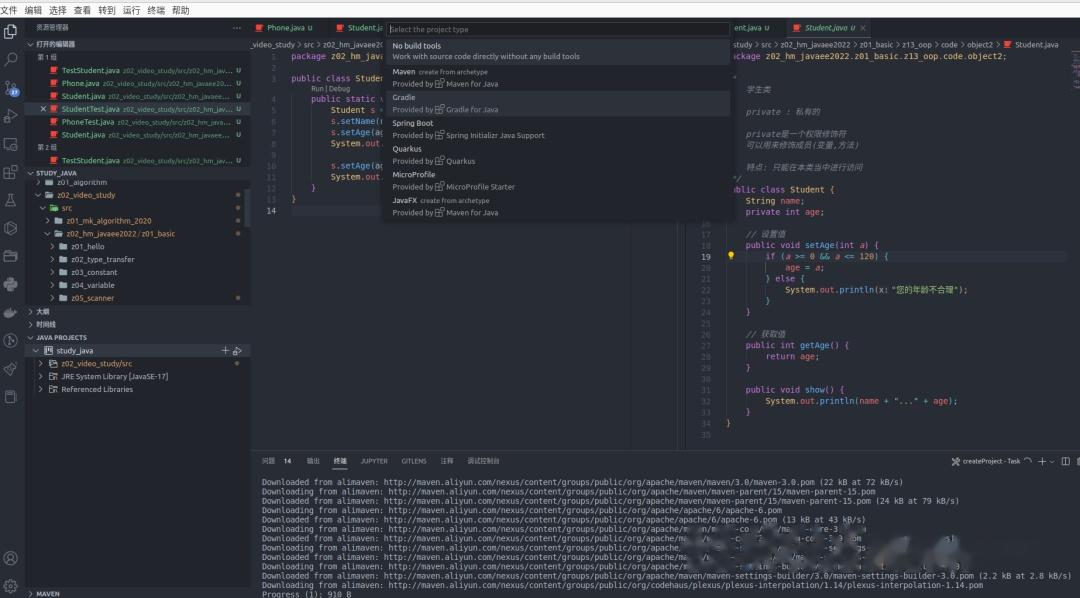This screenshot has height=598, width=1080.
Task: Open the Docker view icon
Action: (x=10, y=313)
